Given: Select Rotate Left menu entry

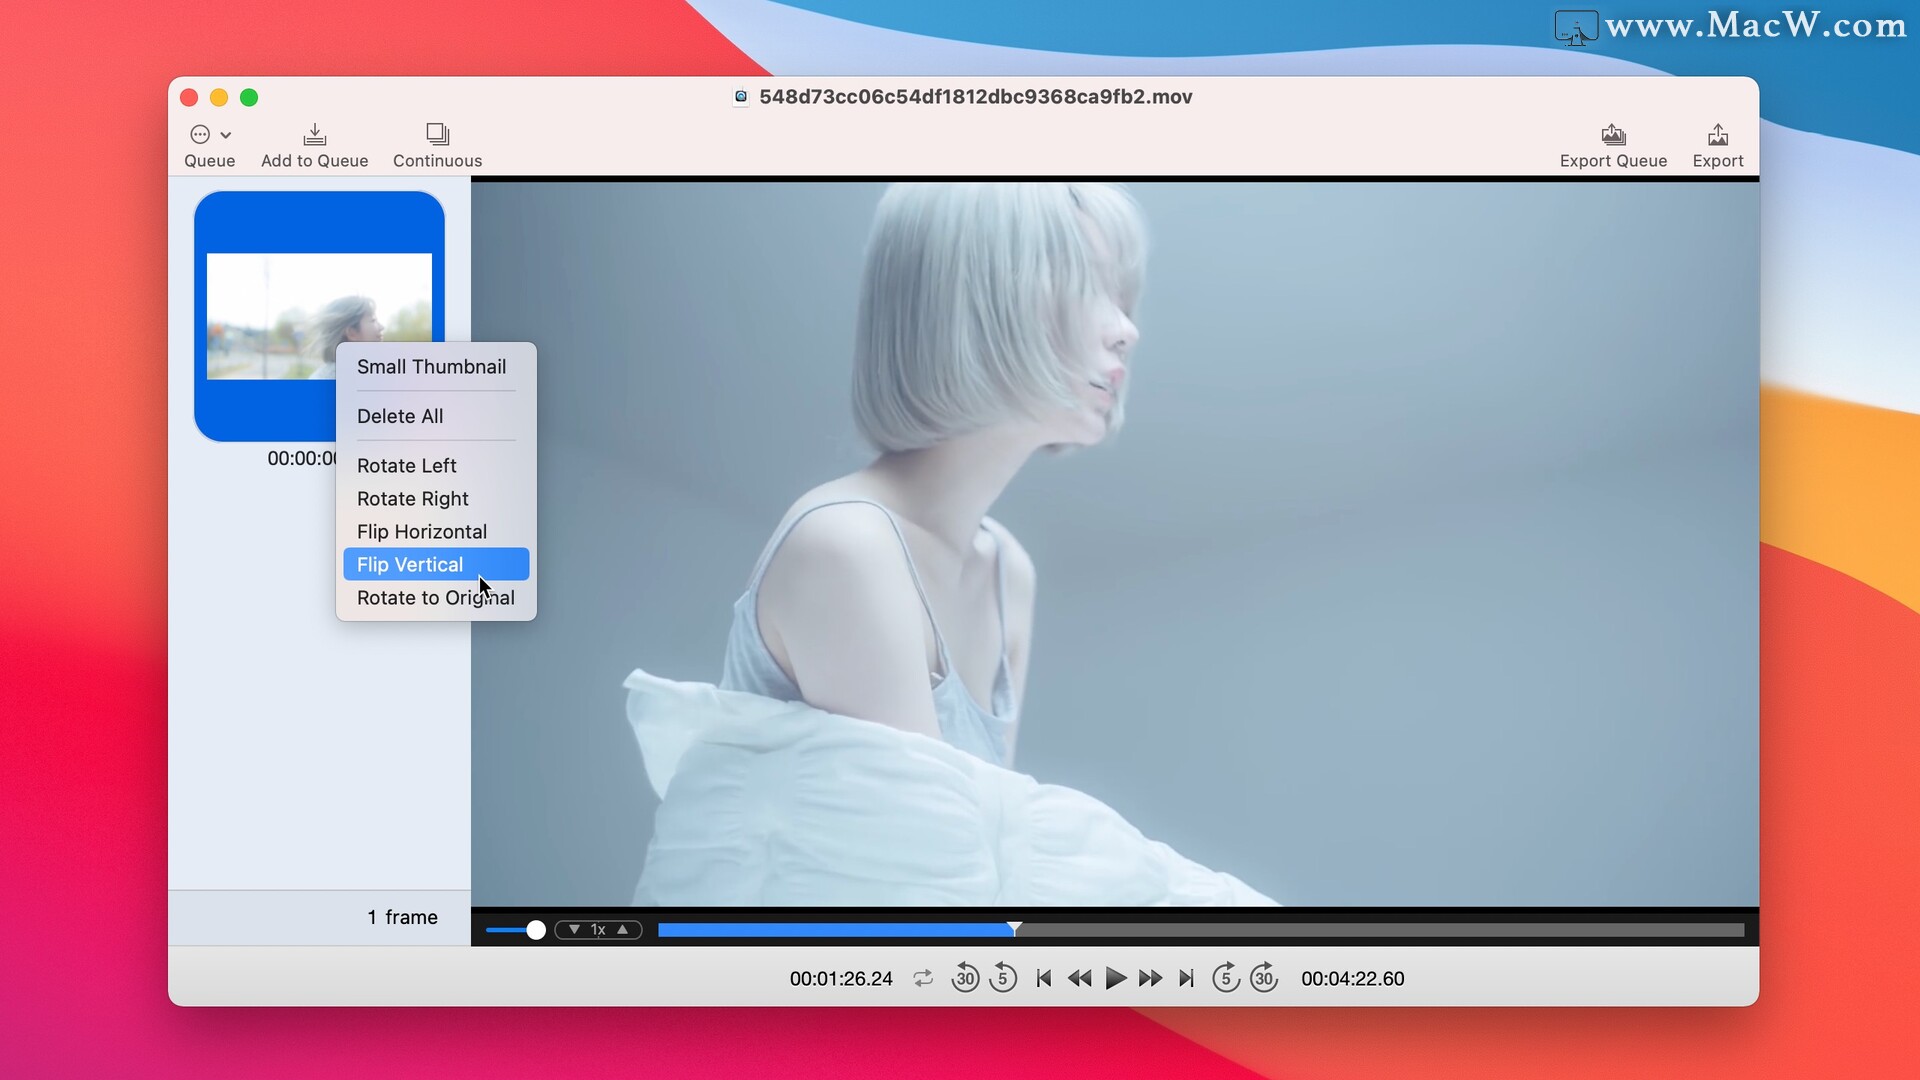Looking at the screenshot, I should tap(406, 466).
